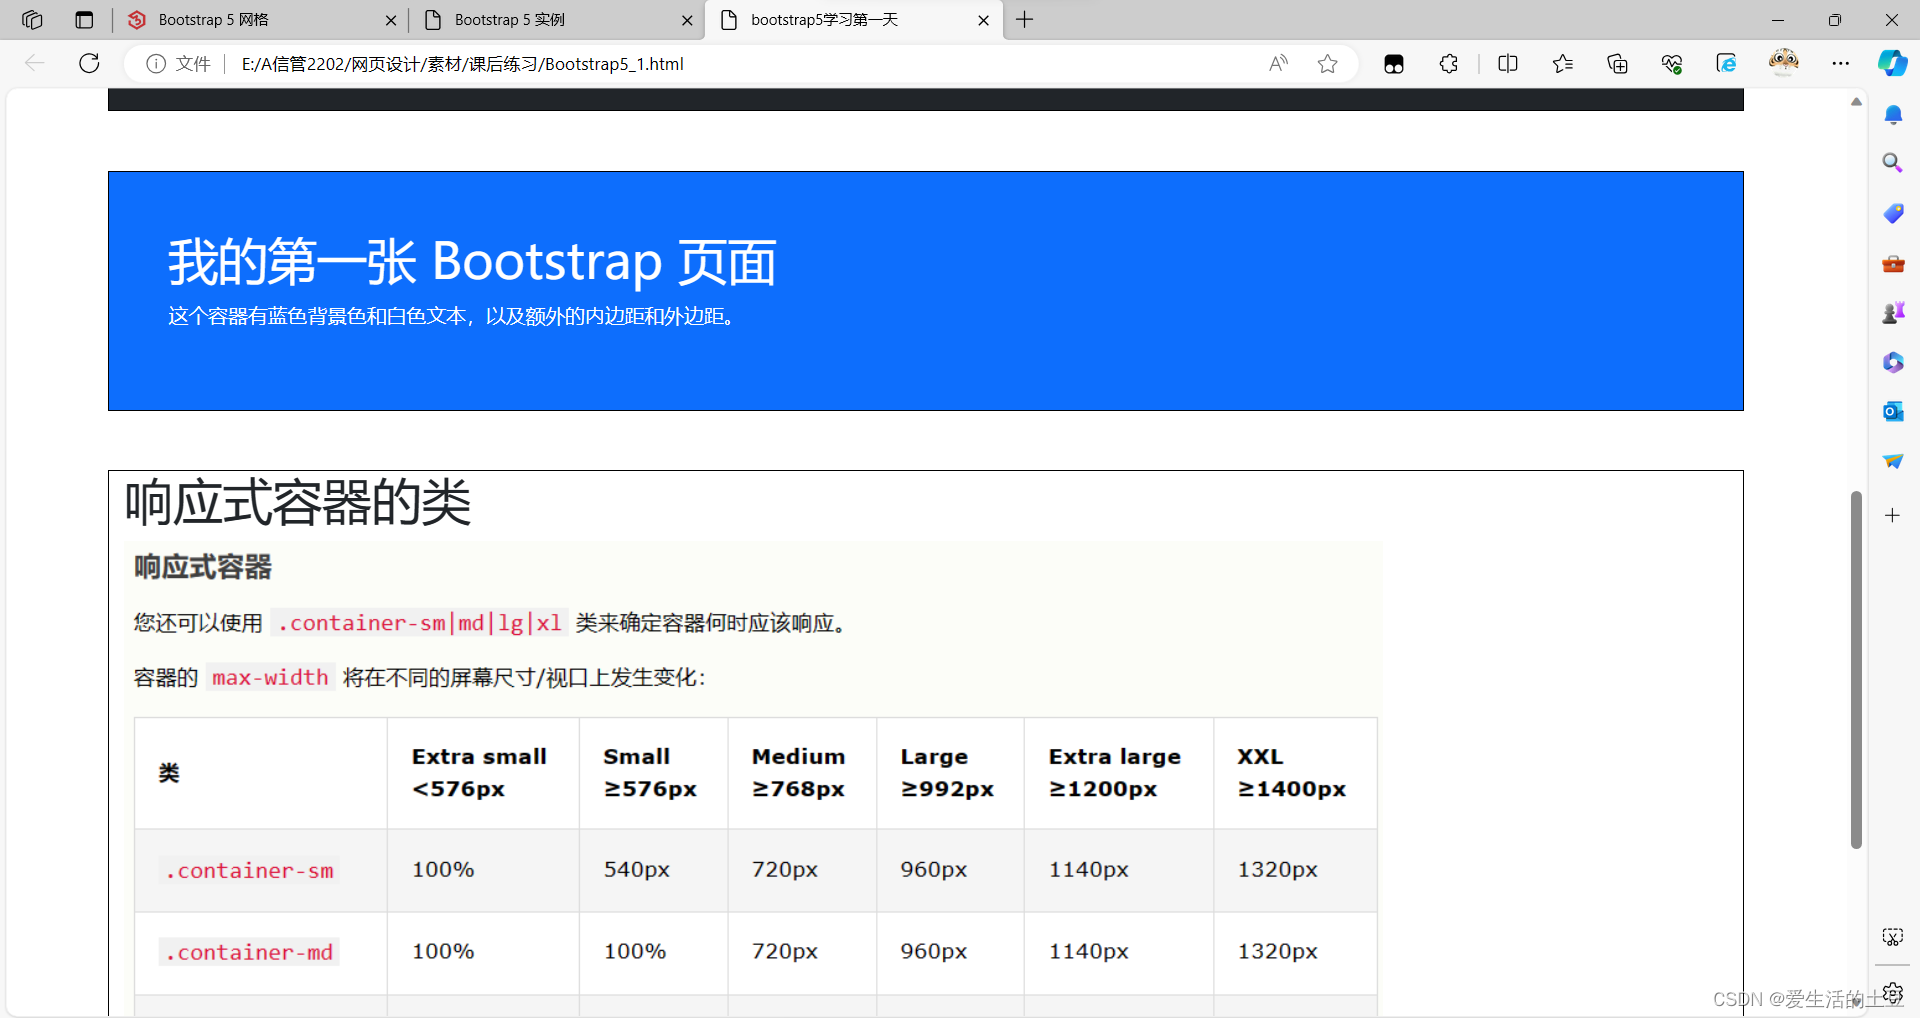
Task: Open sidebar notifications bell
Action: (1893, 115)
